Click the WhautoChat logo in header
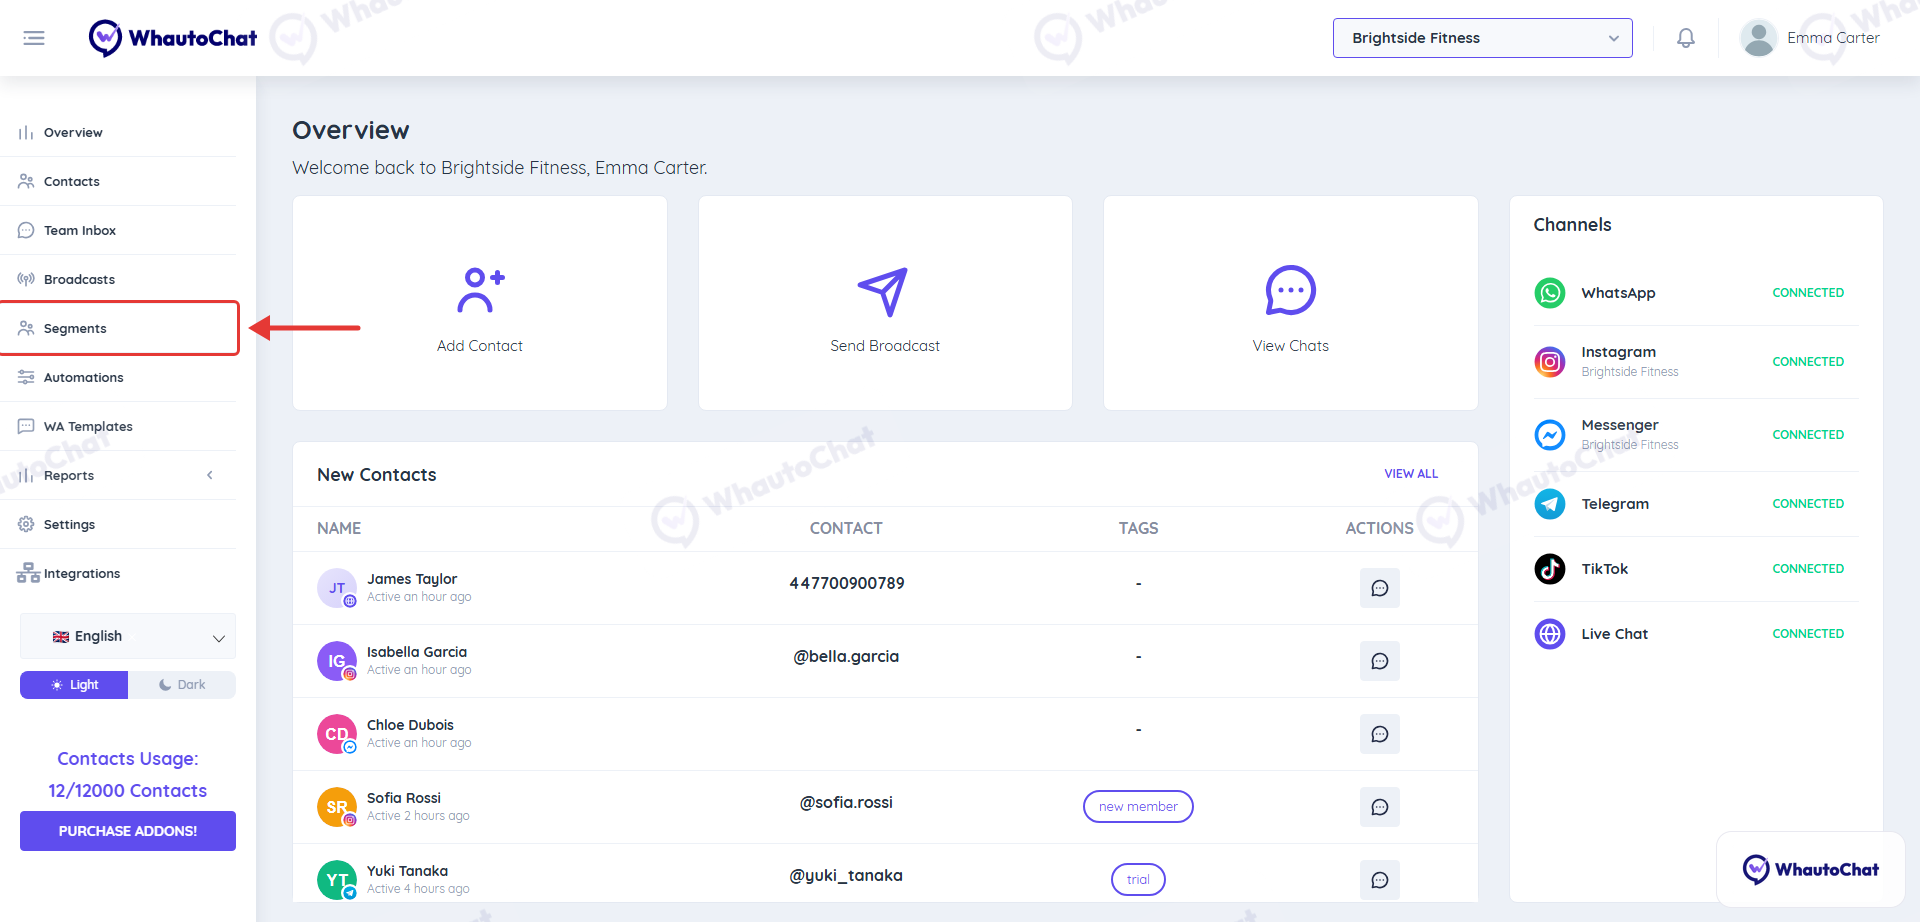Screen dimensions: 1920x922 [172, 38]
